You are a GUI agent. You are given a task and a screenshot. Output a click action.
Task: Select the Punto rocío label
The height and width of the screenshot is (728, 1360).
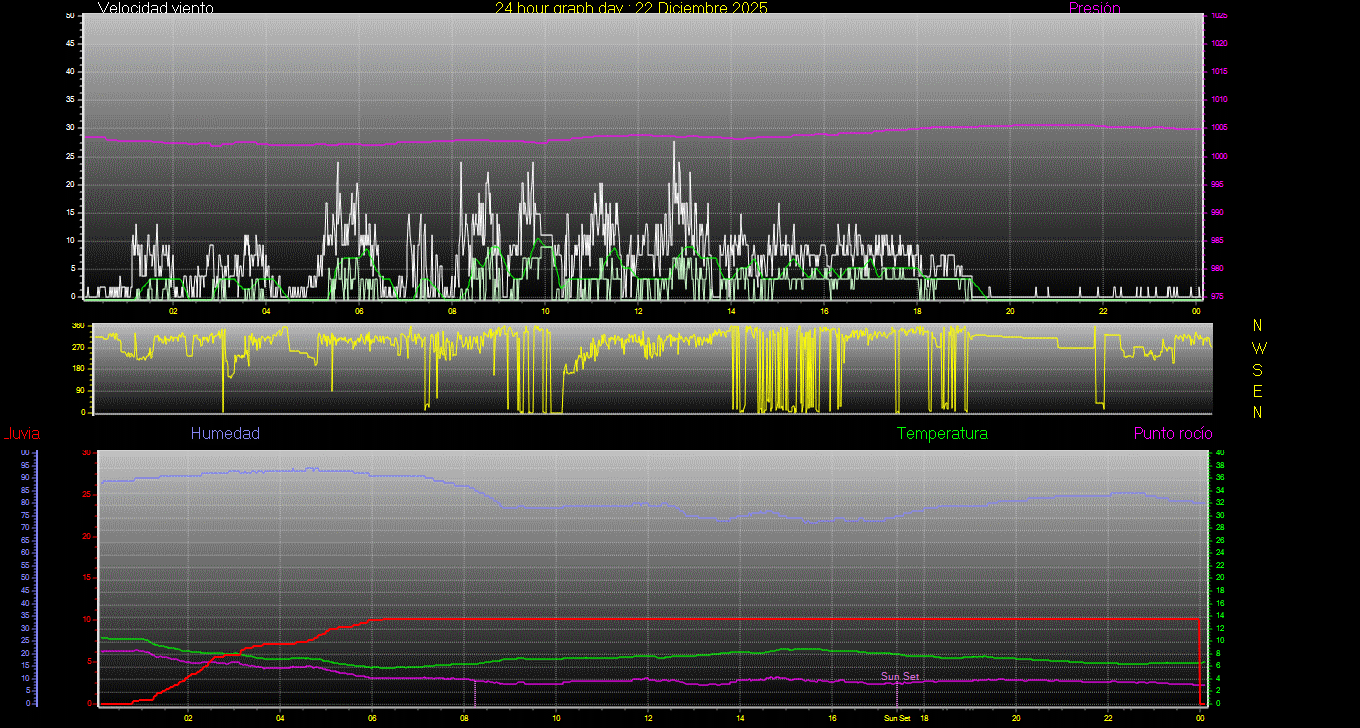coord(1172,433)
